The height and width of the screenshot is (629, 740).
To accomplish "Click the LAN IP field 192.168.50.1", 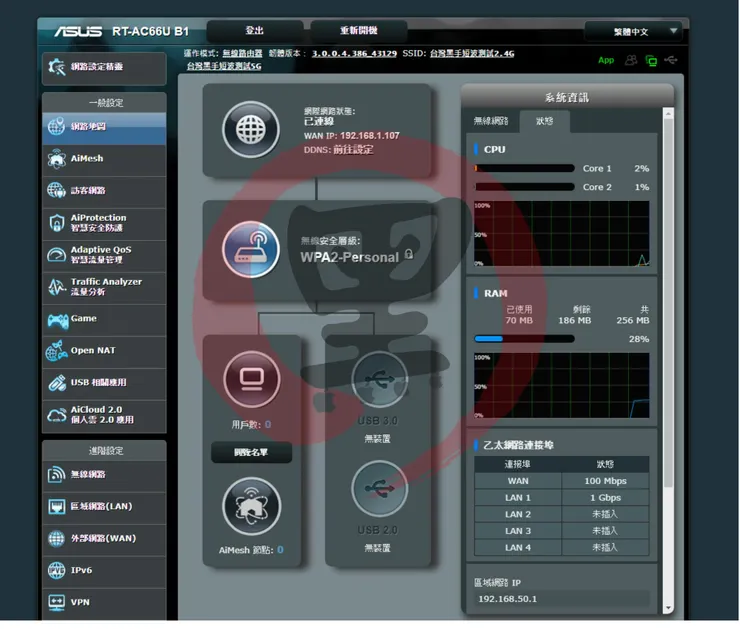I will point(562,599).
